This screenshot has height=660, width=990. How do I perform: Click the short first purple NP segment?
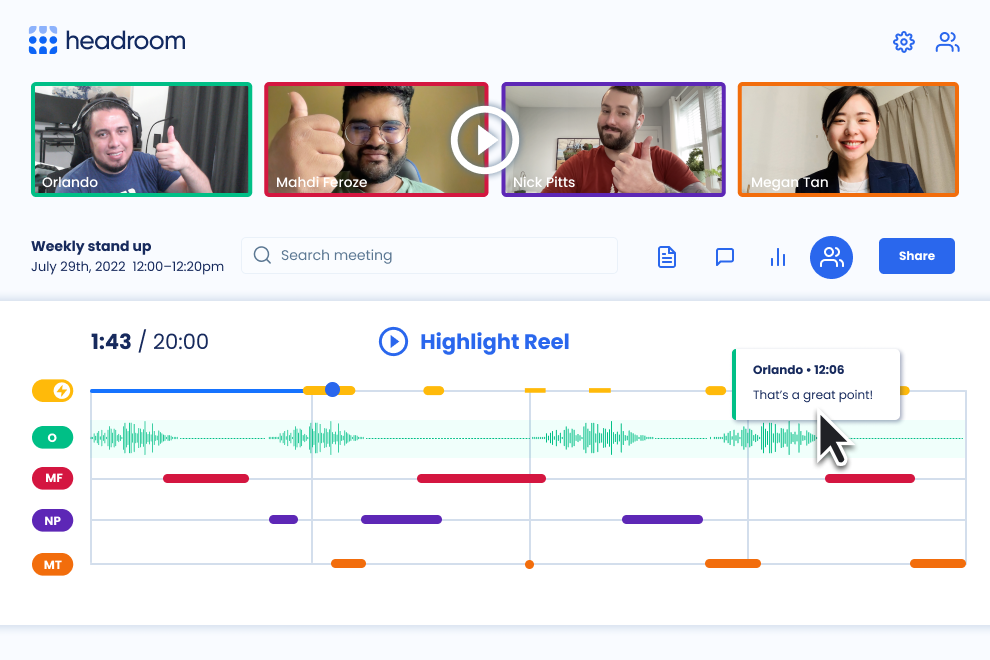pos(283,520)
